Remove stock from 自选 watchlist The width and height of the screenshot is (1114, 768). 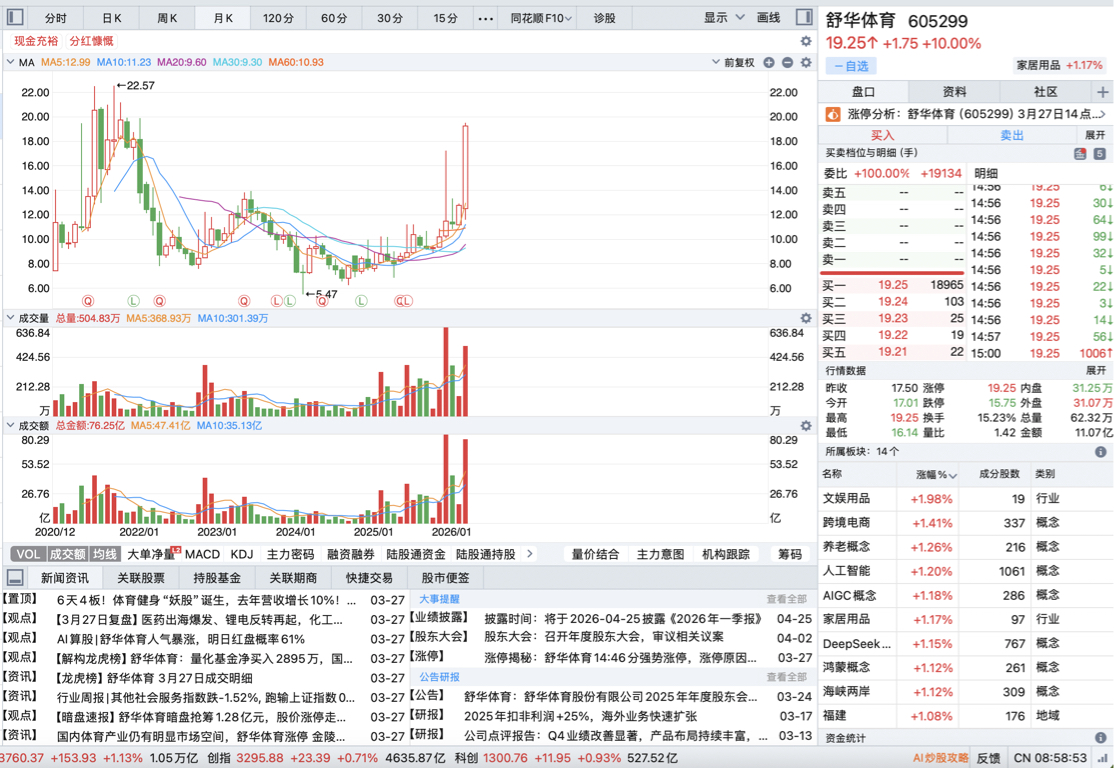click(x=851, y=66)
